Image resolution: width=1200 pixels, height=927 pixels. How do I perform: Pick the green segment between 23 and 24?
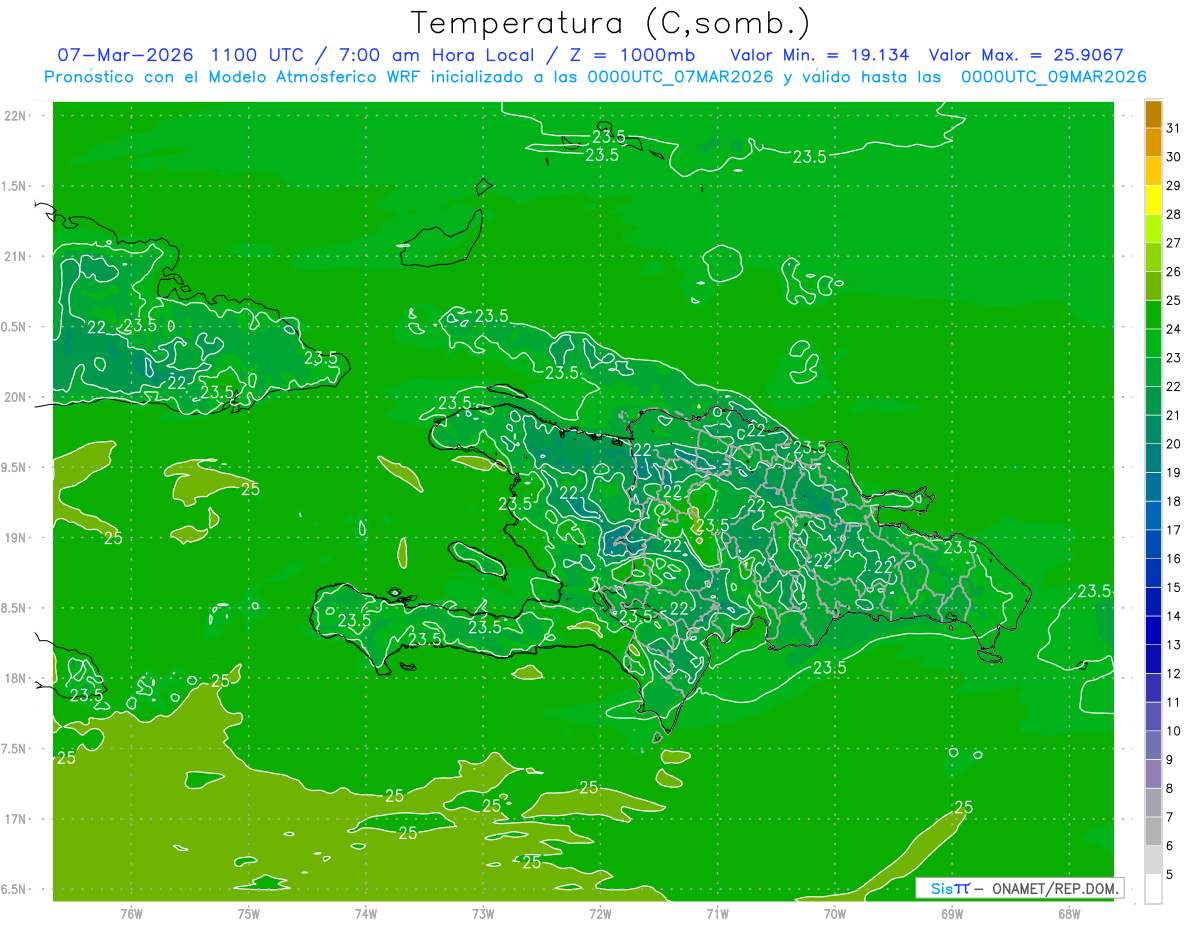pyautogui.click(x=1153, y=343)
